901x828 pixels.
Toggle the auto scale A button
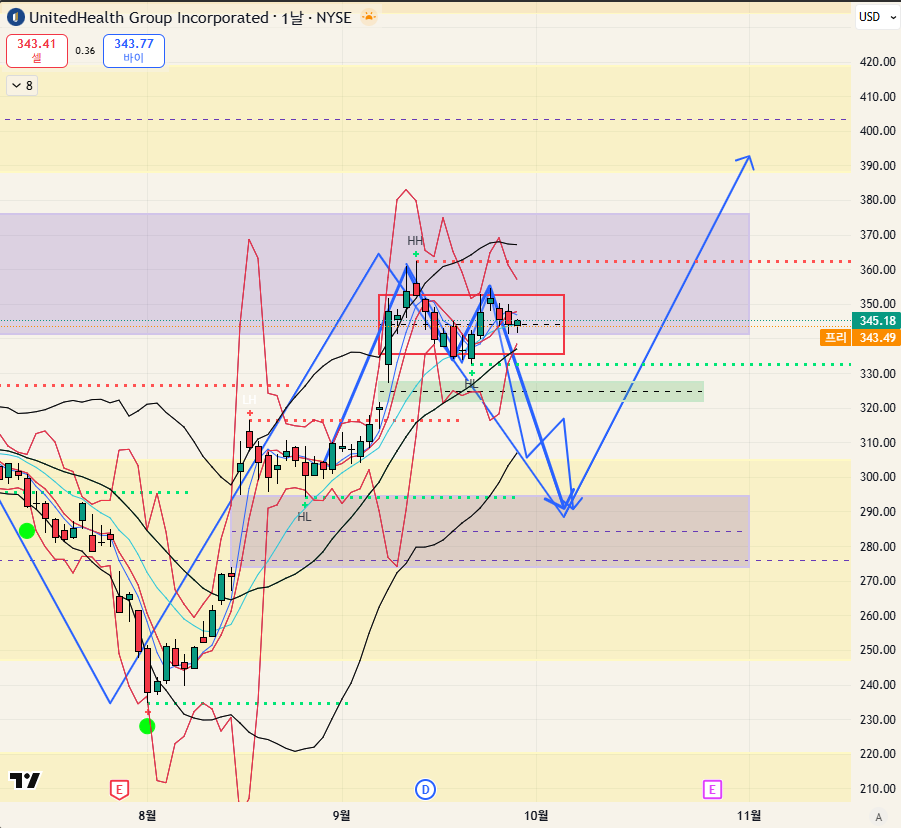tap(878, 817)
